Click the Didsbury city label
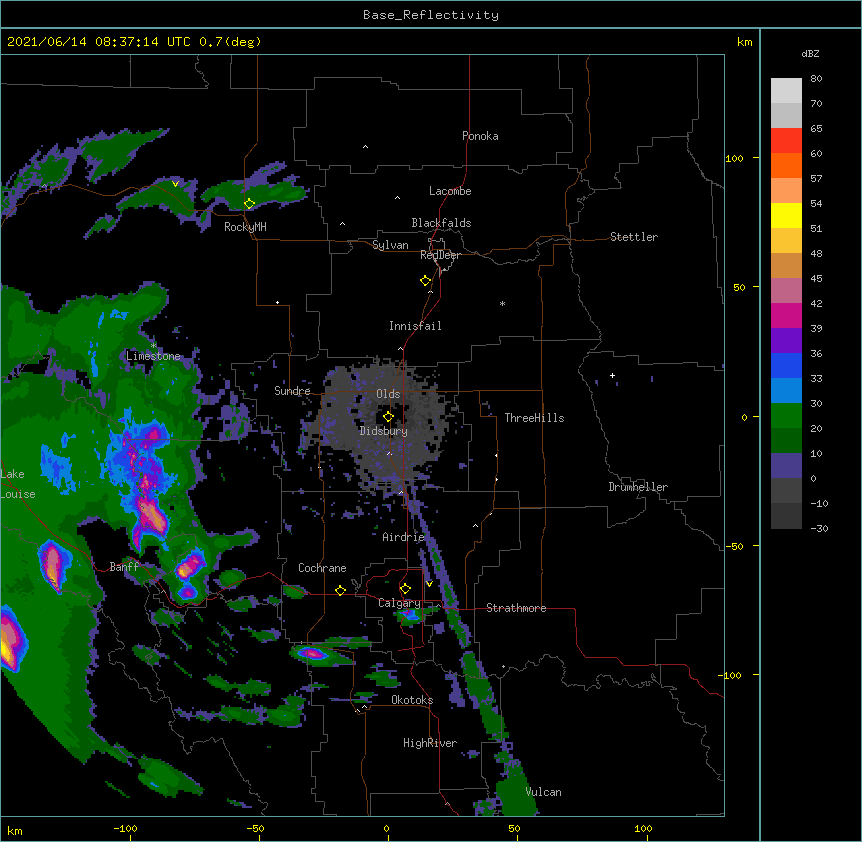Screen dimensions: 862x842 point(383,431)
